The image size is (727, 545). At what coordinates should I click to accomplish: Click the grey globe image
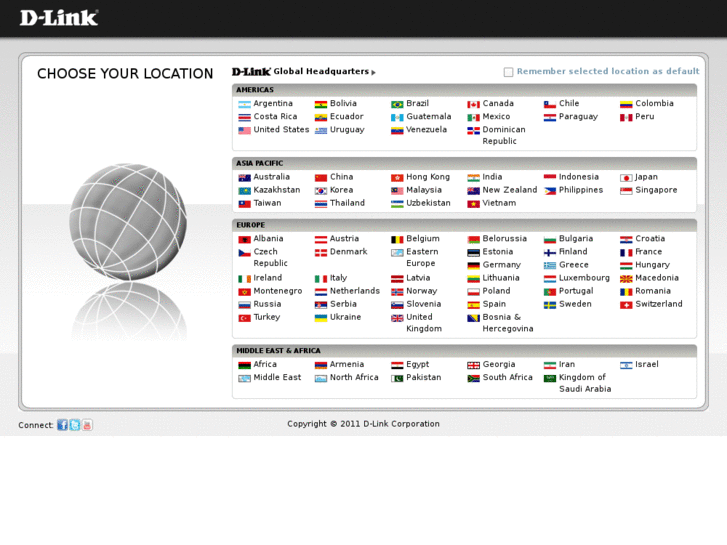[x=128, y=222]
